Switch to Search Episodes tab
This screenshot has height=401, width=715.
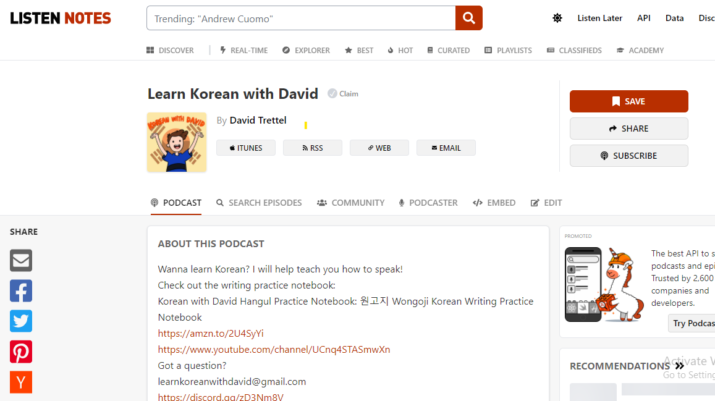(259, 203)
